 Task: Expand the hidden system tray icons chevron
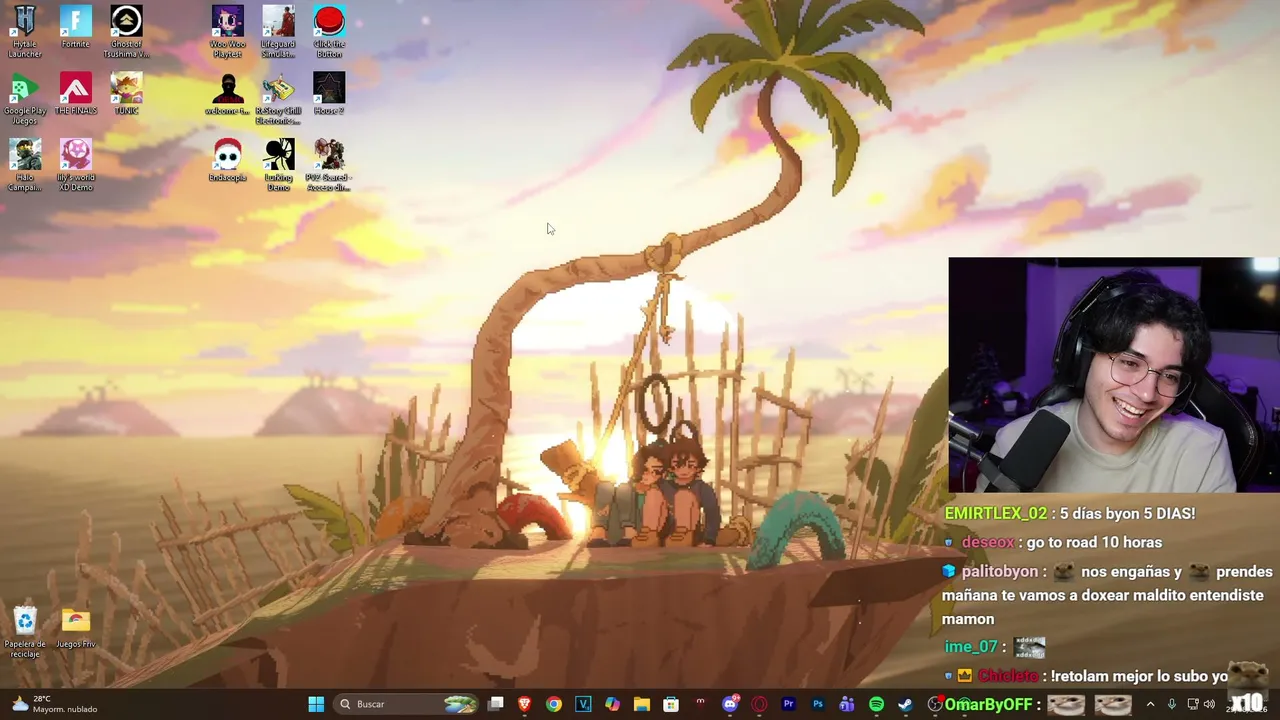pyautogui.click(x=1150, y=704)
